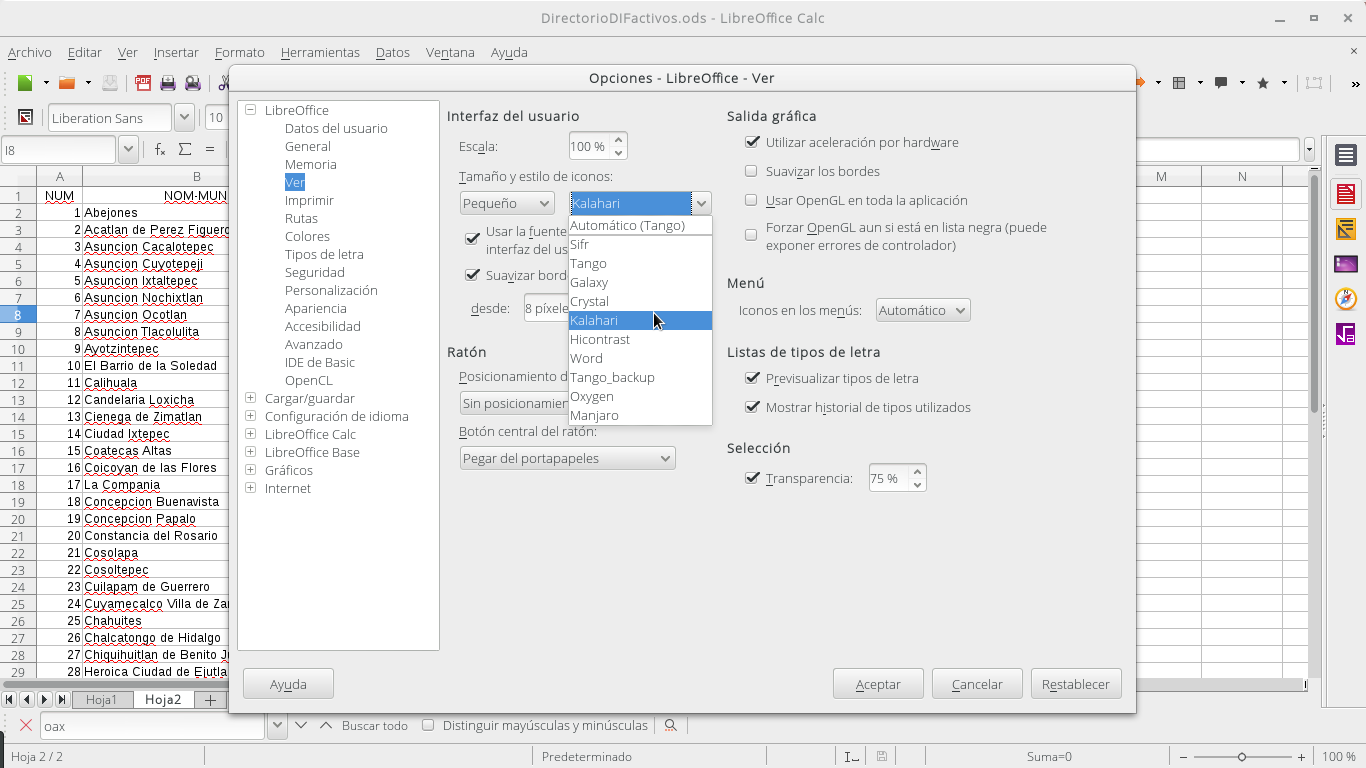Check Forzar OpenGL aun si está en lista negra
Viewport: 1366px width, 768px height.
coord(752,235)
